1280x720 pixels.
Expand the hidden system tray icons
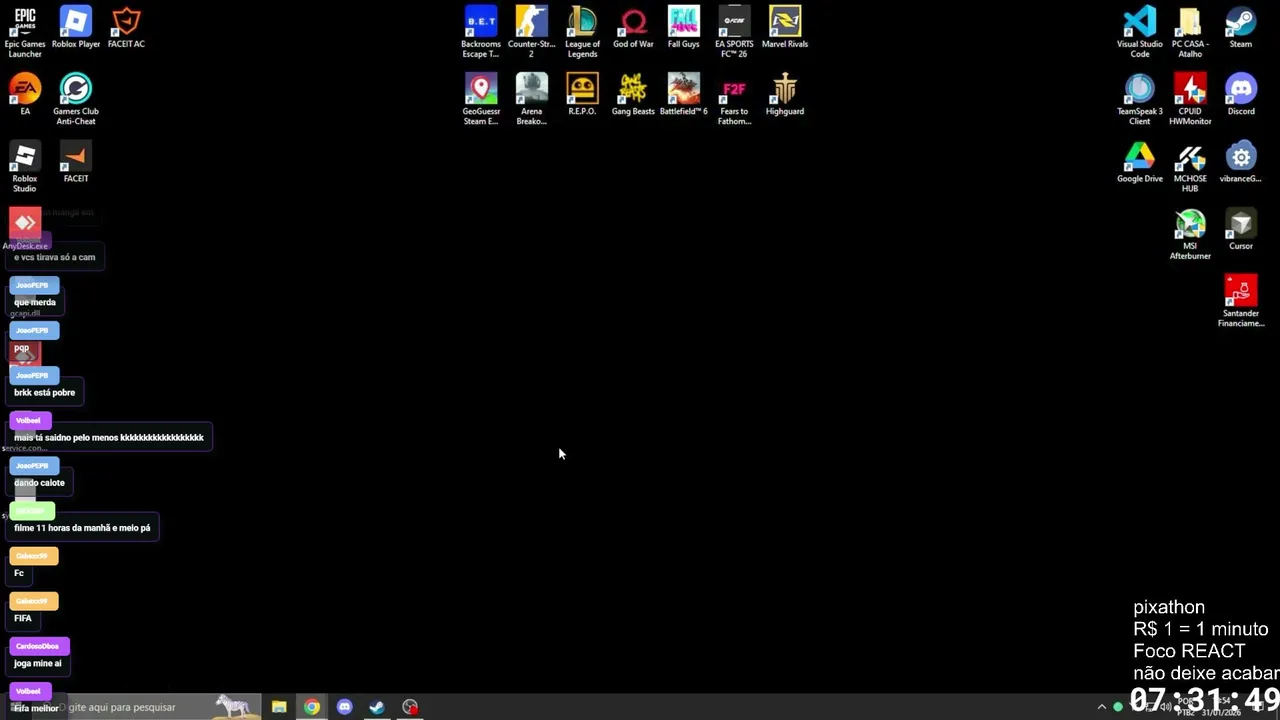point(1102,707)
